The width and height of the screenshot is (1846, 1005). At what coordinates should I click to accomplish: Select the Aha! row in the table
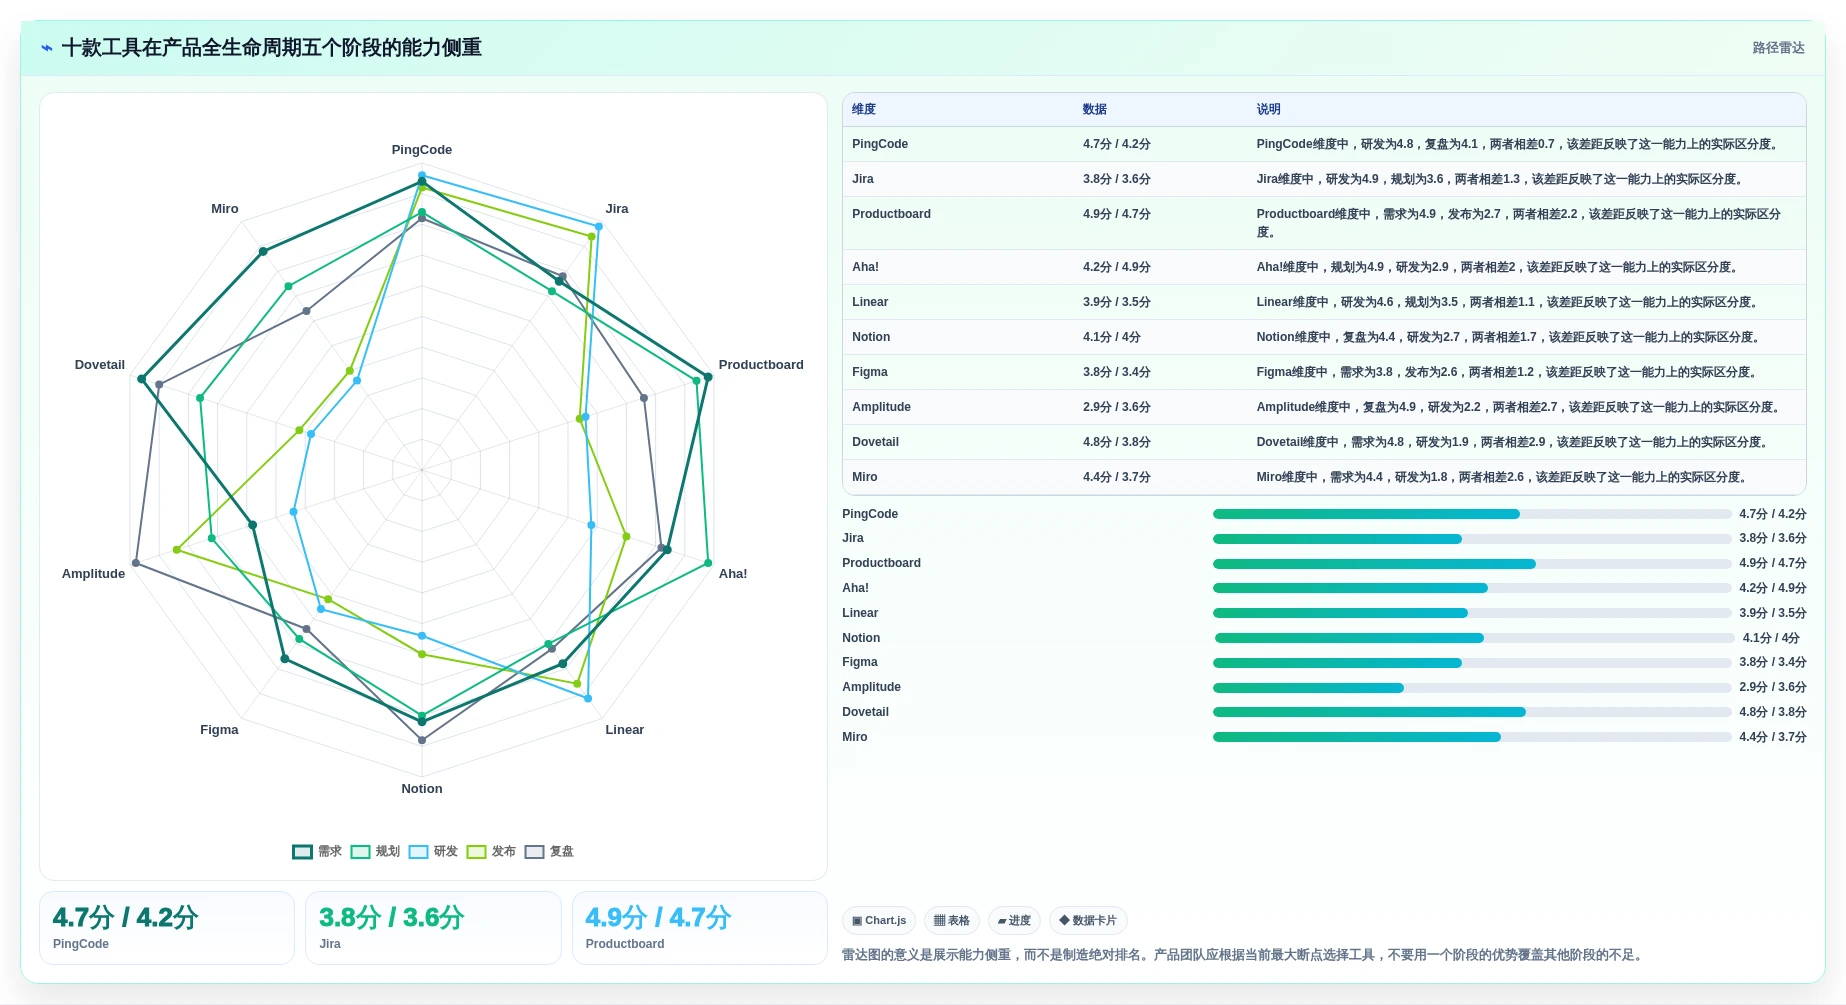coord(1324,267)
